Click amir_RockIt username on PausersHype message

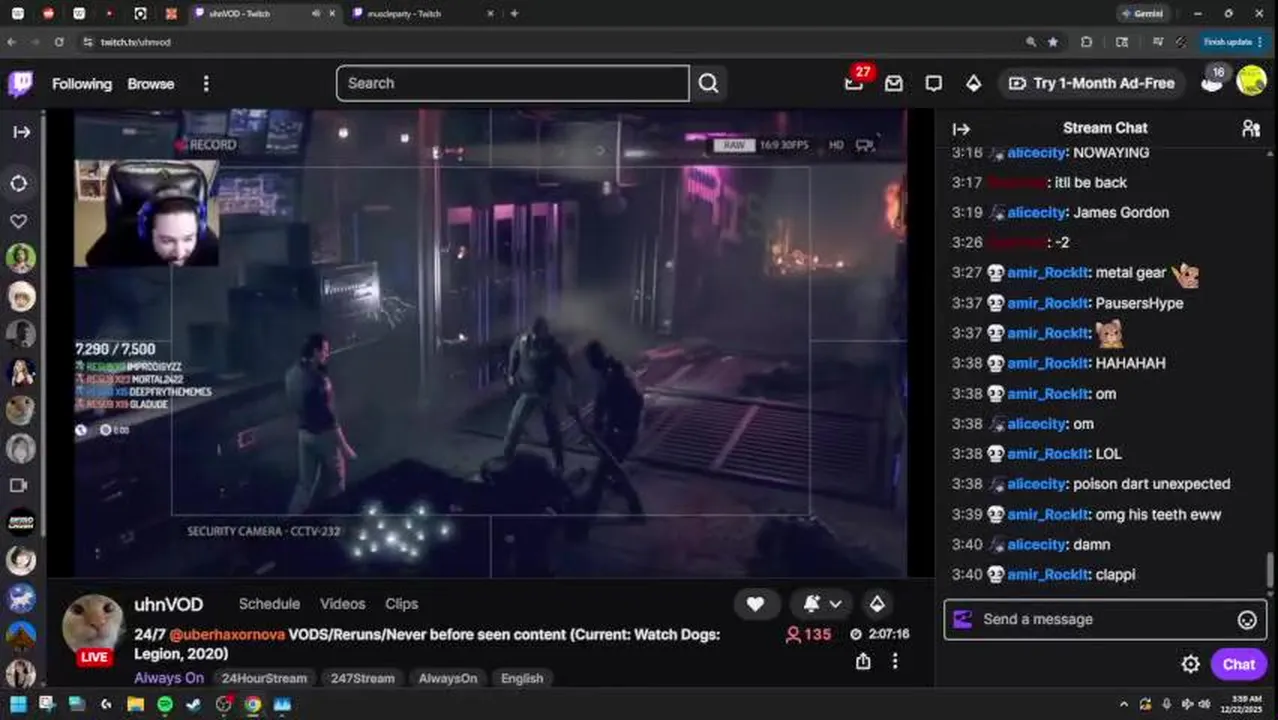(1048, 303)
